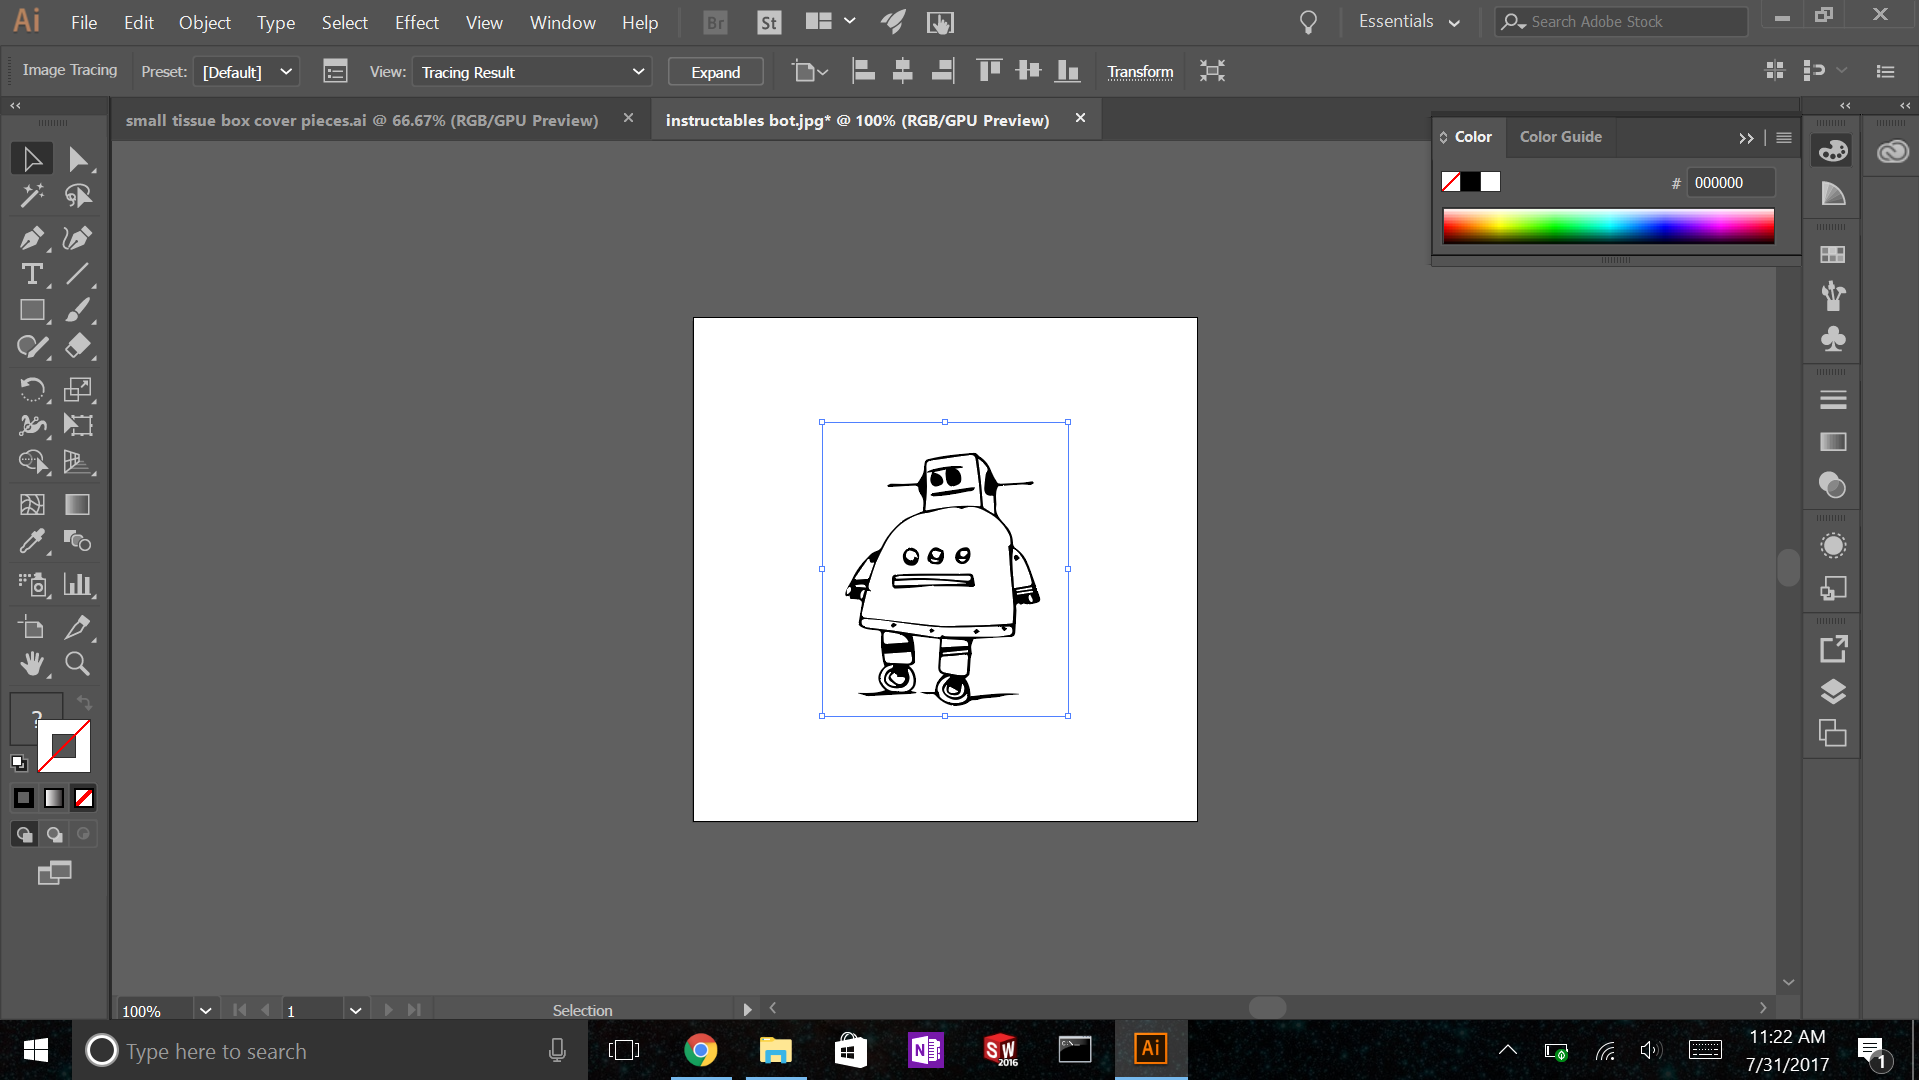The height and width of the screenshot is (1080, 1919).
Task: Switch to the Color Guide tab
Action: (1560, 137)
